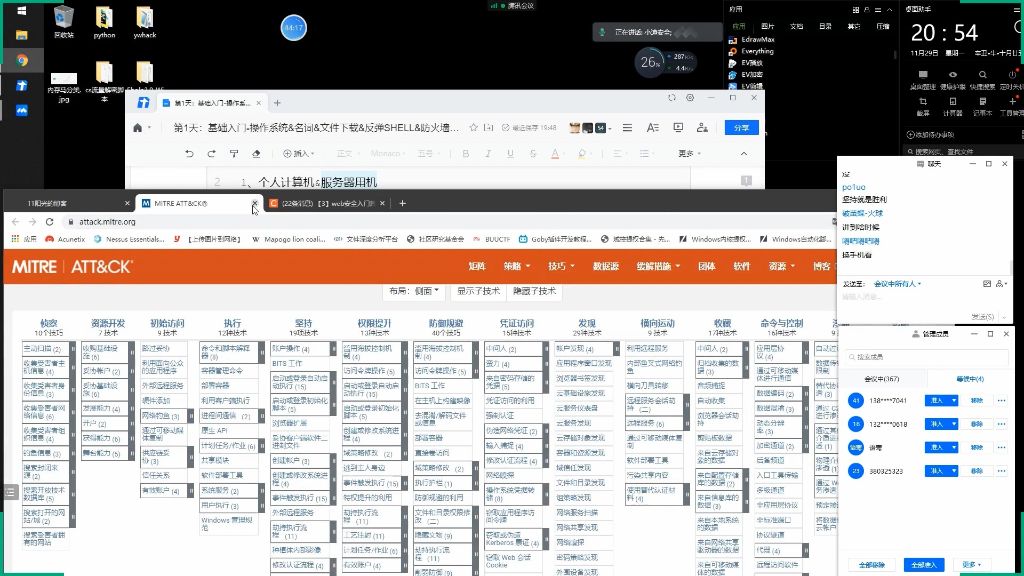Open the 插入 insert dropdown

(298, 153)
